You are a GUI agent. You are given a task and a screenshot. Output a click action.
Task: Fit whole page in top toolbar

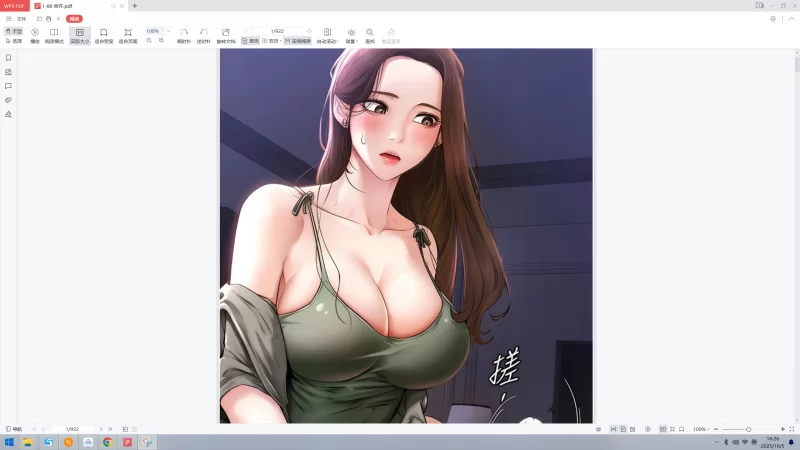tap(128, 36)
